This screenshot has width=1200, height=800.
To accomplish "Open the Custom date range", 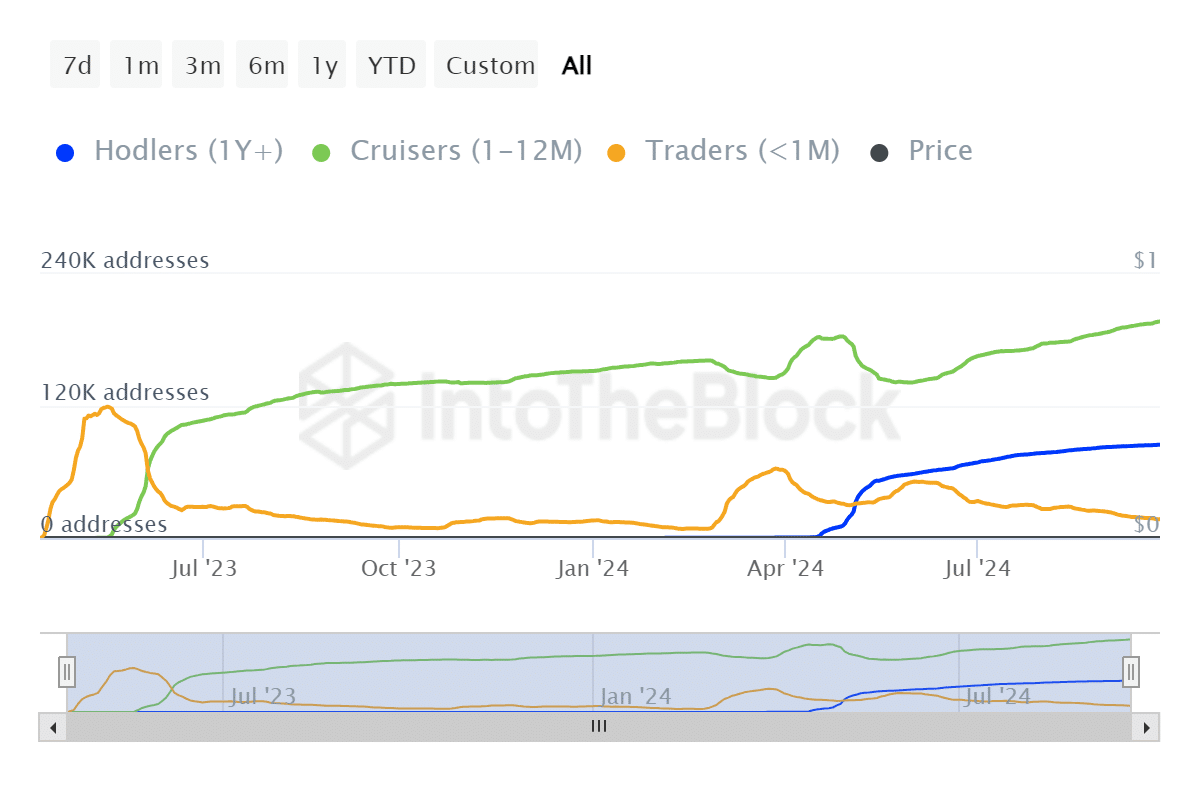I will click(490, 66).
